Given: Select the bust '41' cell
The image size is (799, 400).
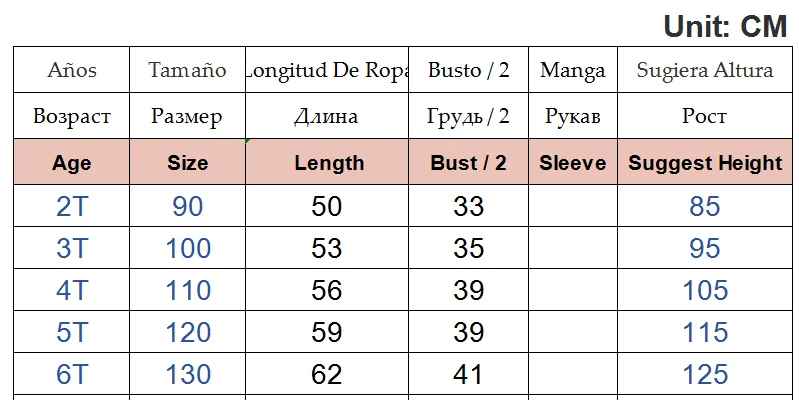Looking at the screenshot, I should click(468, 375).
